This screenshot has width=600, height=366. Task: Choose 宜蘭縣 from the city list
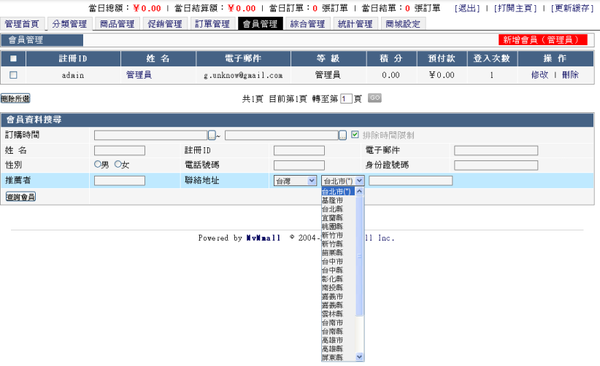332,218
